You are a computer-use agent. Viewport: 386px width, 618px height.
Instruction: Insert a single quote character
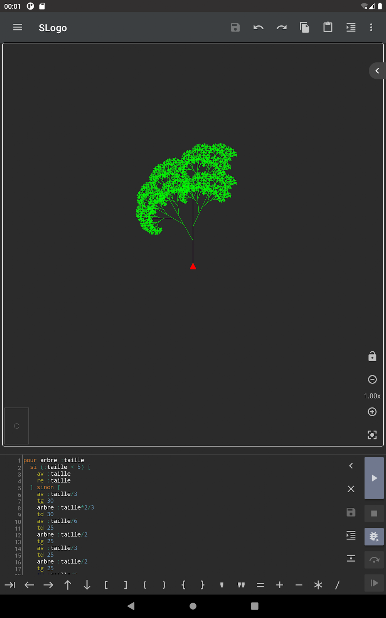pyautogui.click(x=222, y=585)
